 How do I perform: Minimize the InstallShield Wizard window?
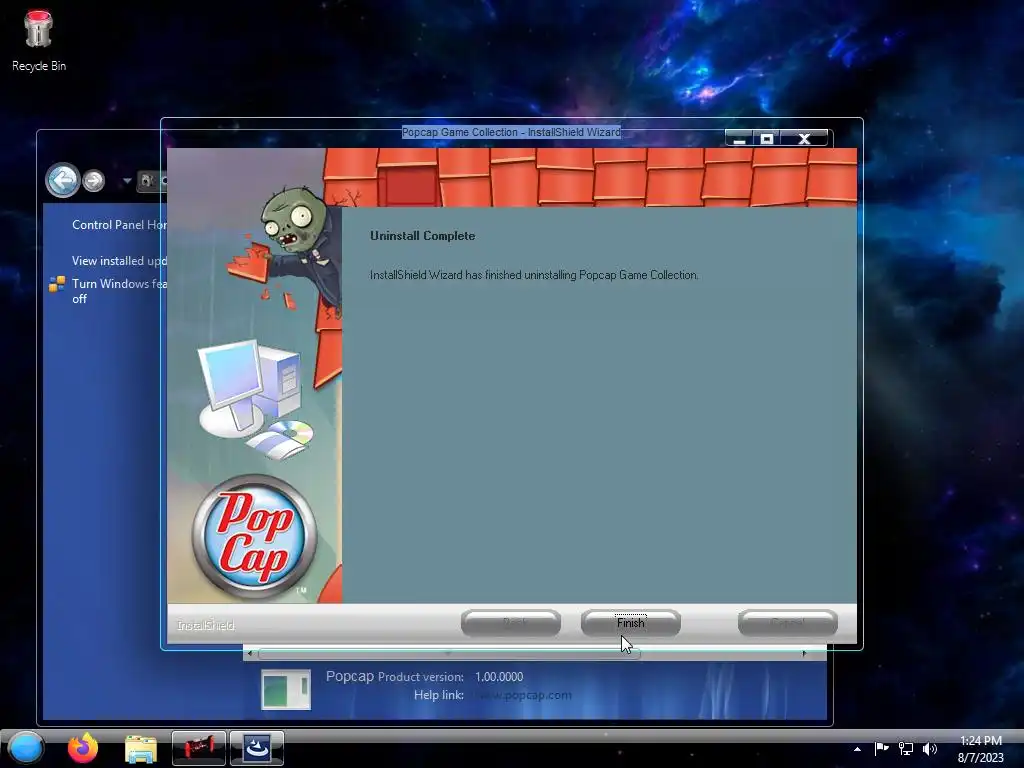click(739, 138)
